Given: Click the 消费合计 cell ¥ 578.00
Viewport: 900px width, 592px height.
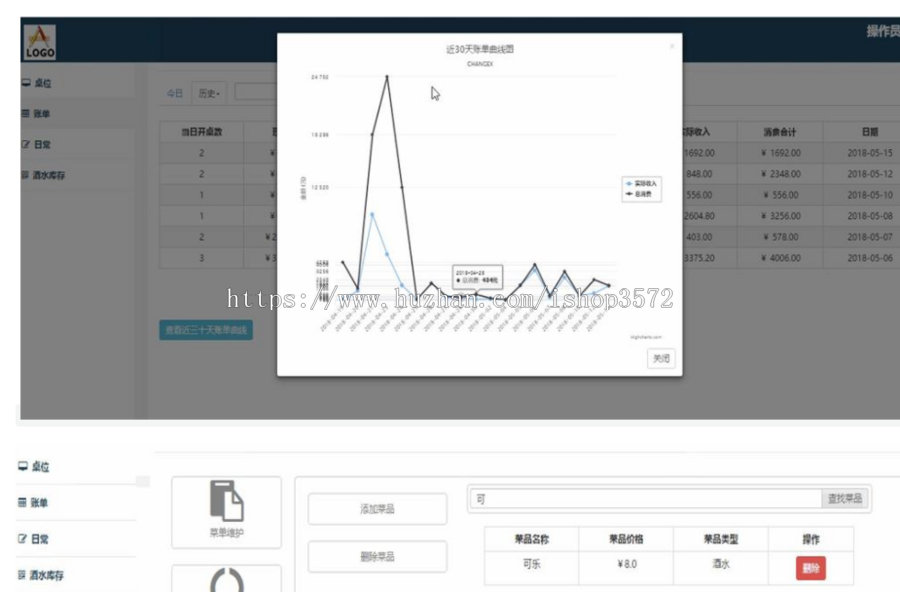Looking at the screenshot, I should click(781, 237).
